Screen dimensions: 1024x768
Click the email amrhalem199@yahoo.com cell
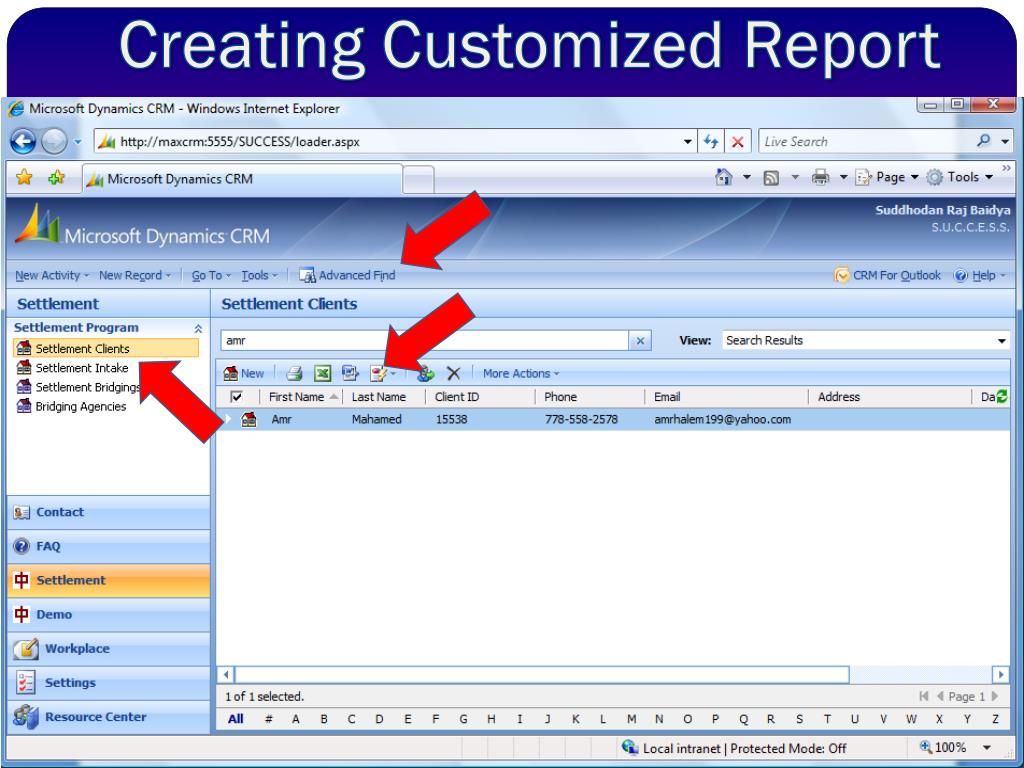[x=722, y=419]
